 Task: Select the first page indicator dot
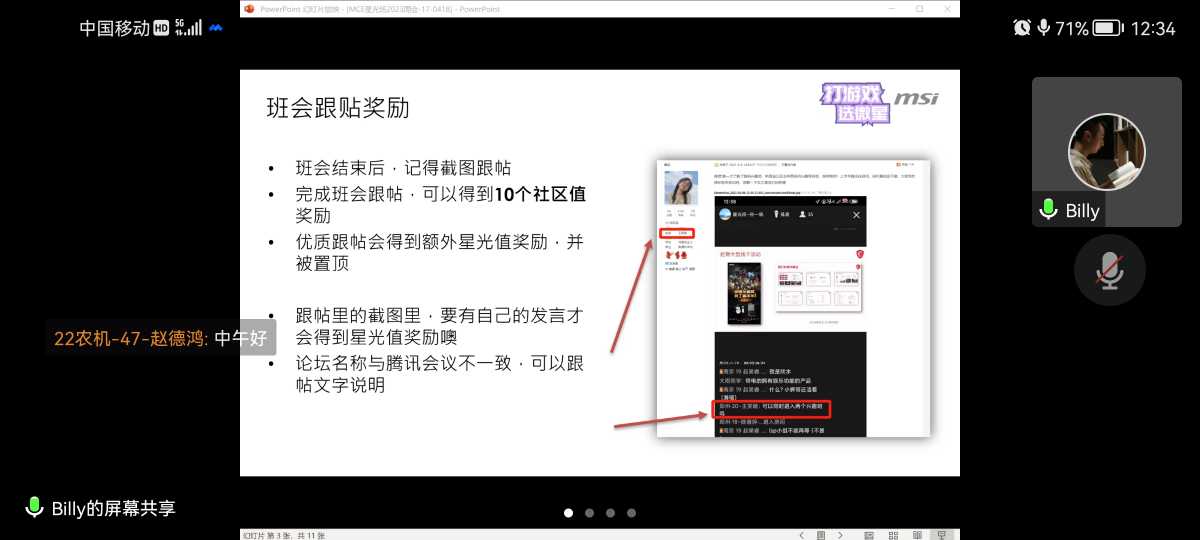(569, 513)
